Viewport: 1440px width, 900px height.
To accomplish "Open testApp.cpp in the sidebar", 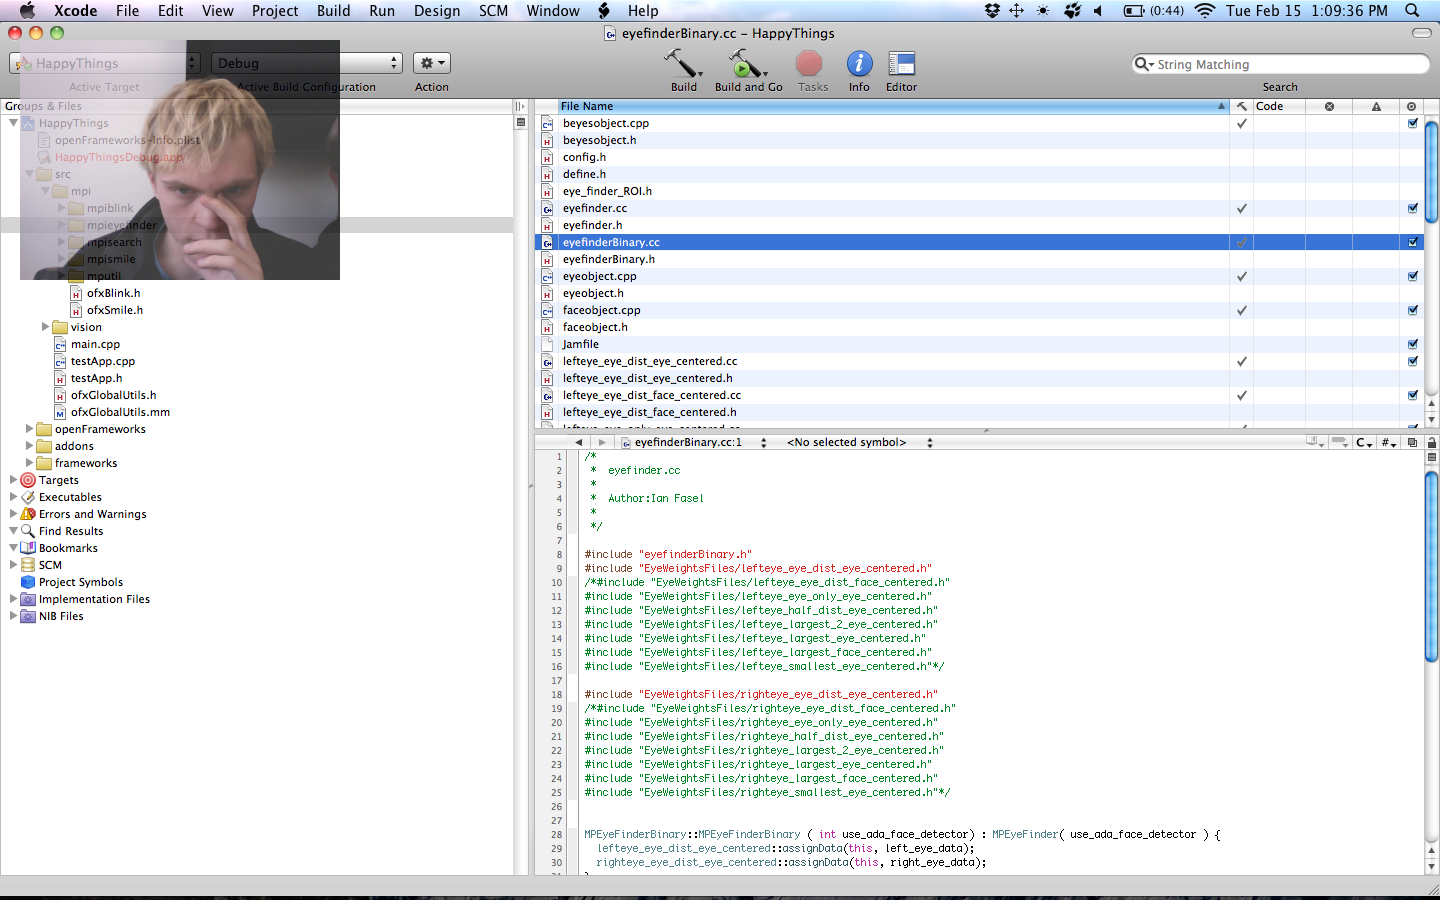I will pos(102,361).
